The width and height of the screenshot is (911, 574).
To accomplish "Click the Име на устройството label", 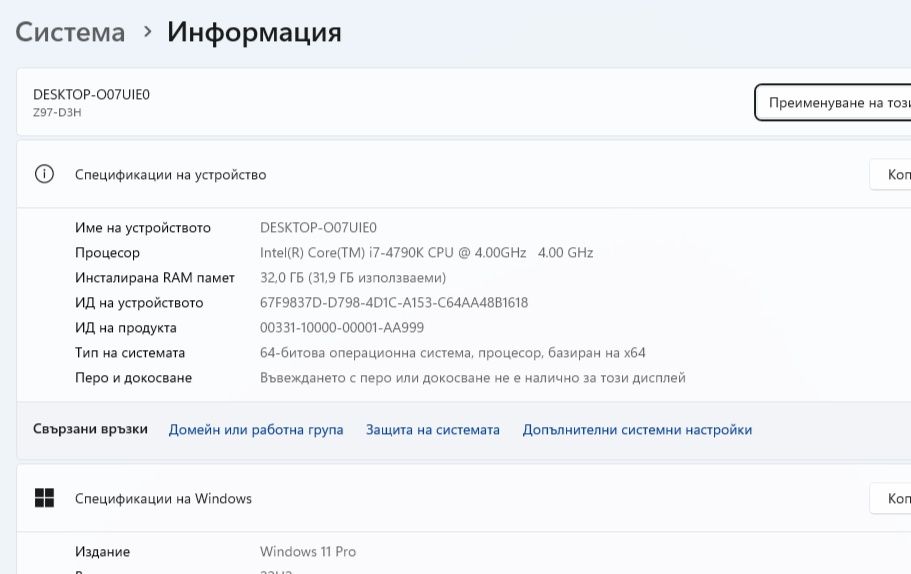I will 143,228.
